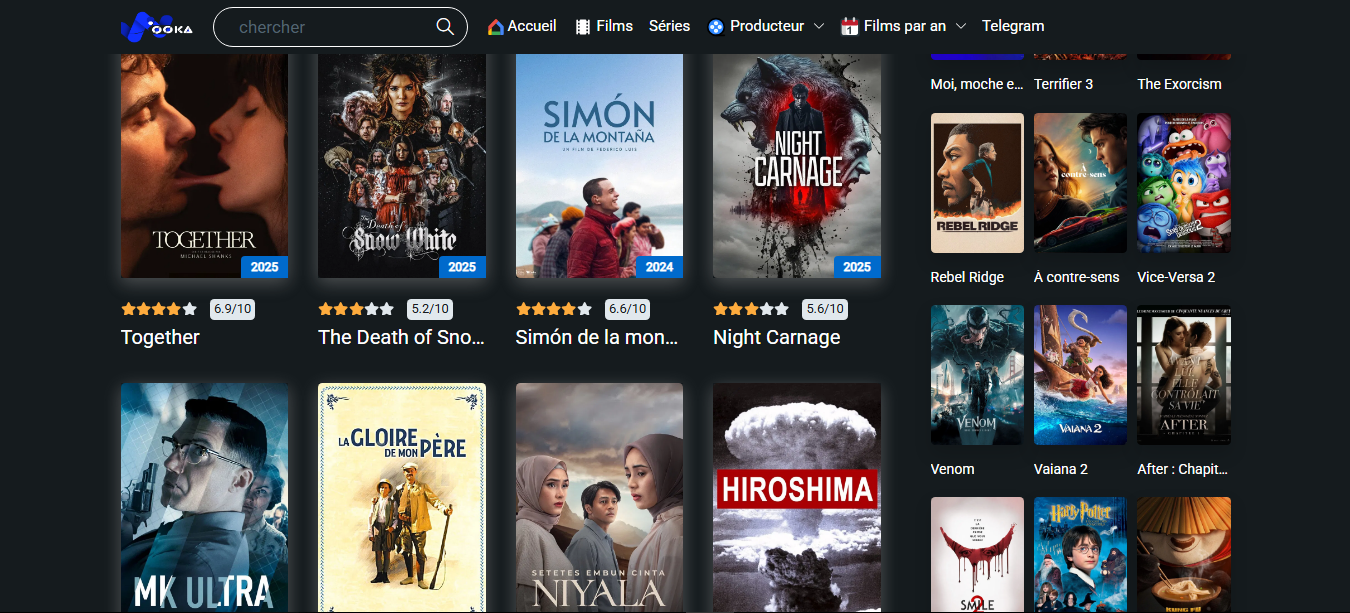Viewport: 1350px width, 613px height.
Task: Open the Kung Fu Panda sidebar poster
Action: (1184, 555)
